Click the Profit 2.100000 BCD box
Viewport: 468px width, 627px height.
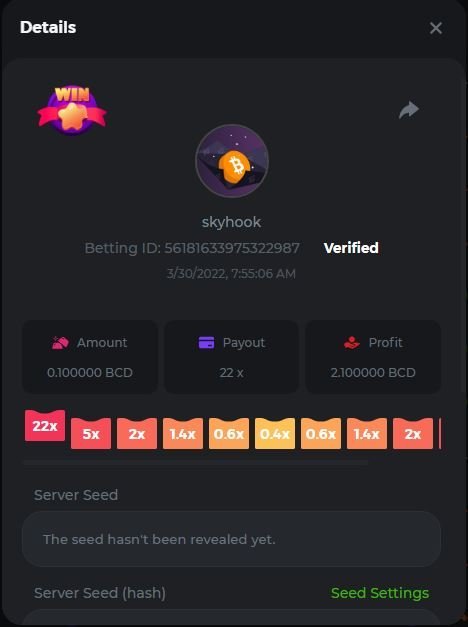tap(373, 357)
